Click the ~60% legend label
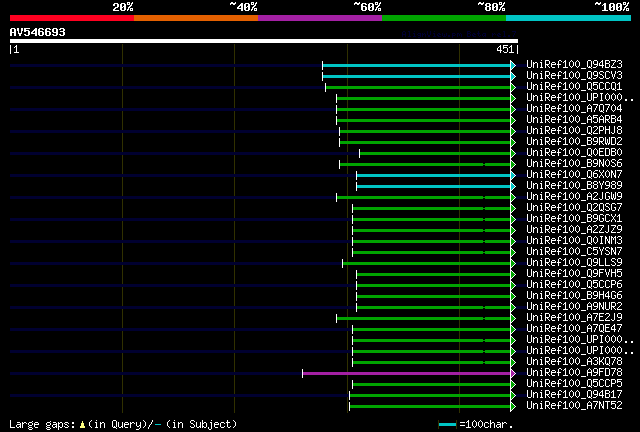Image resolution: width=640 pixels, height=432 pixels. coord(367,7)
